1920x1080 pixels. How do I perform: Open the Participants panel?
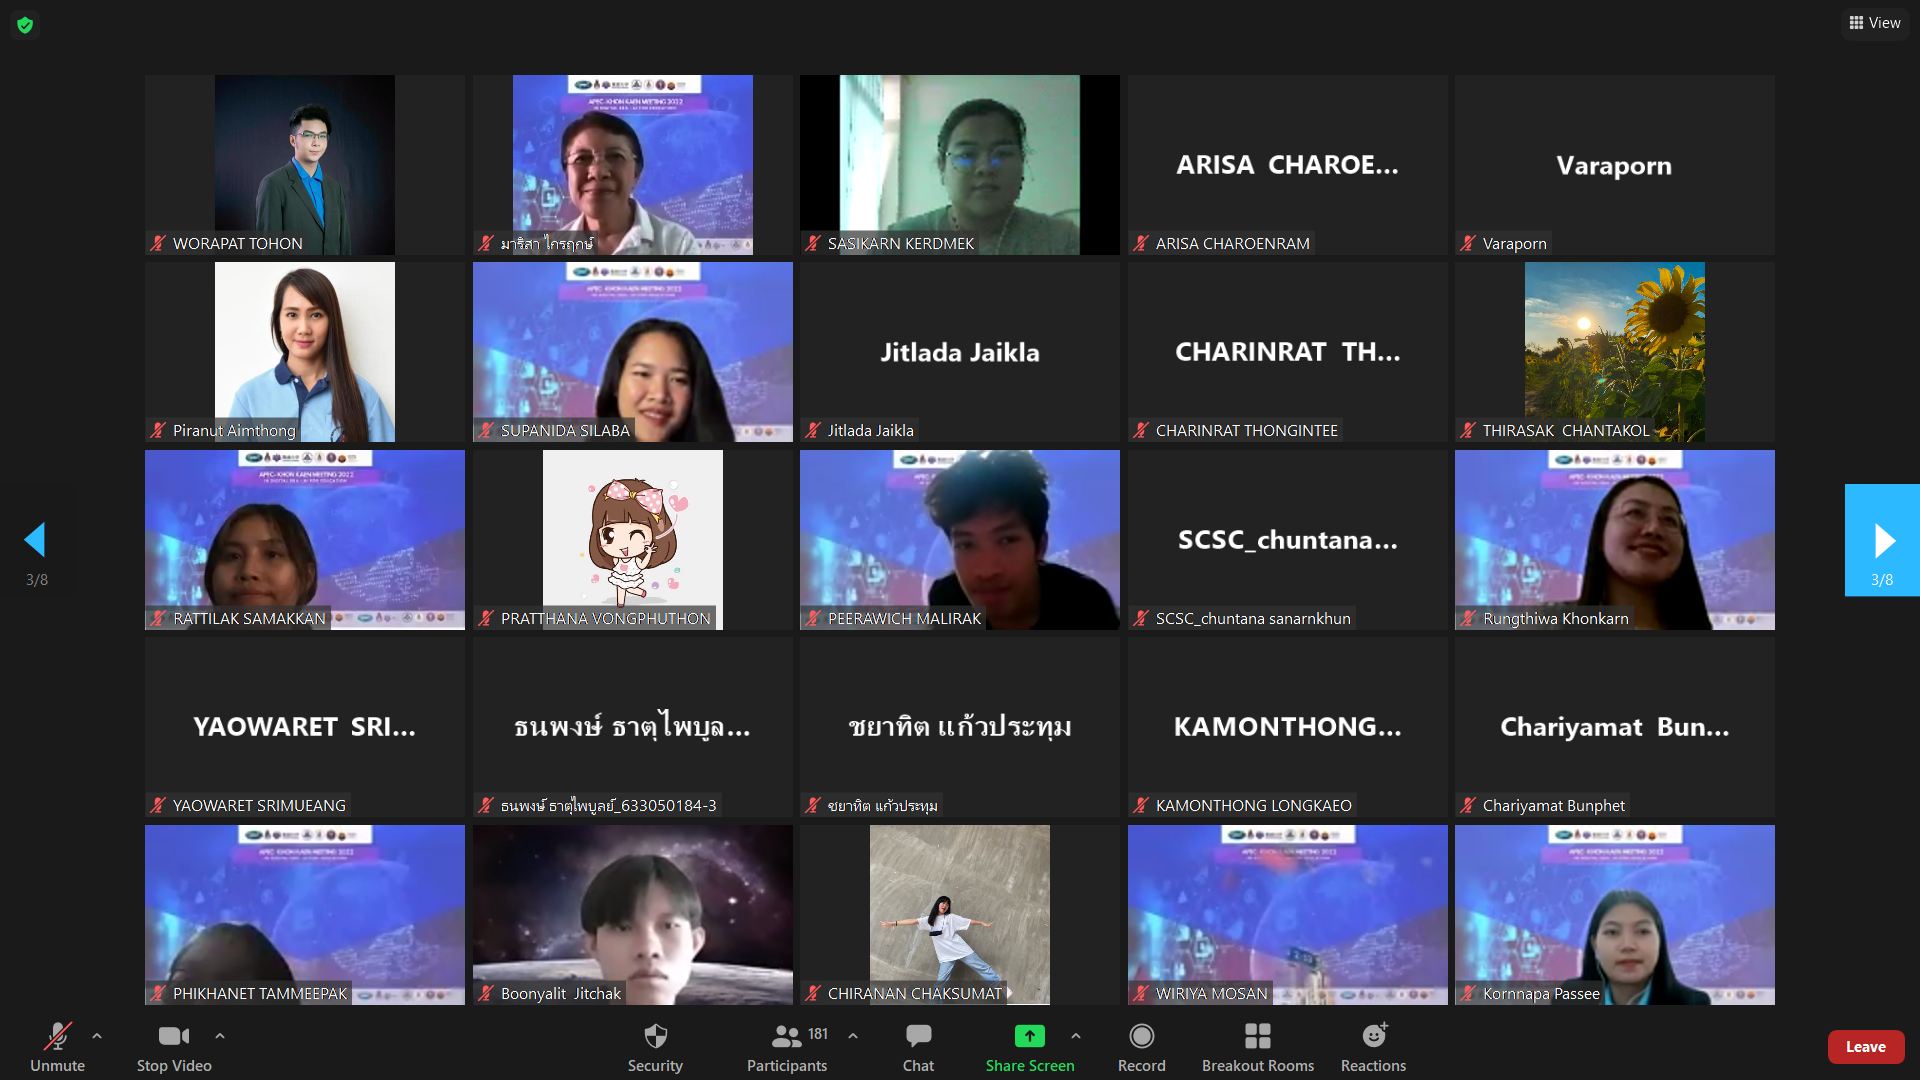coord(787,1047)
